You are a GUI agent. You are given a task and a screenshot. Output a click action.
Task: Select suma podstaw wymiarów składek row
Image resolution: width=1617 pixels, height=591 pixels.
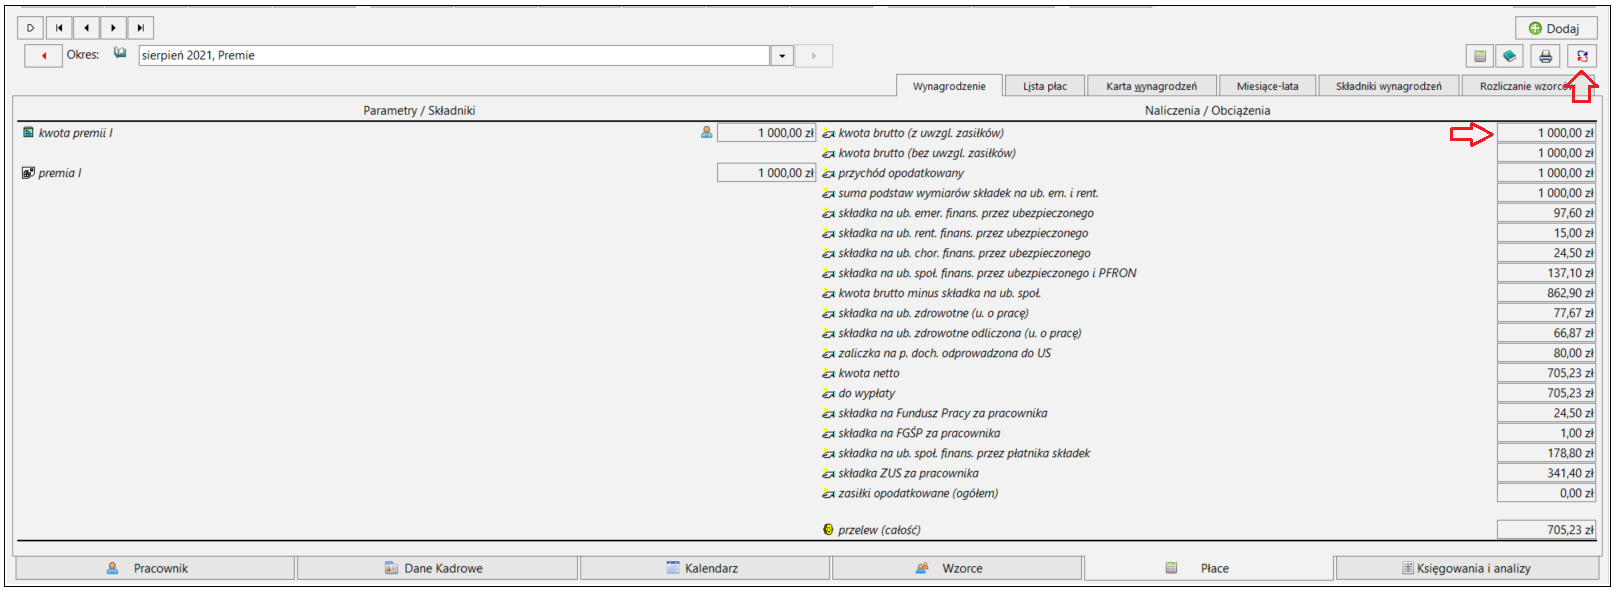968,193
